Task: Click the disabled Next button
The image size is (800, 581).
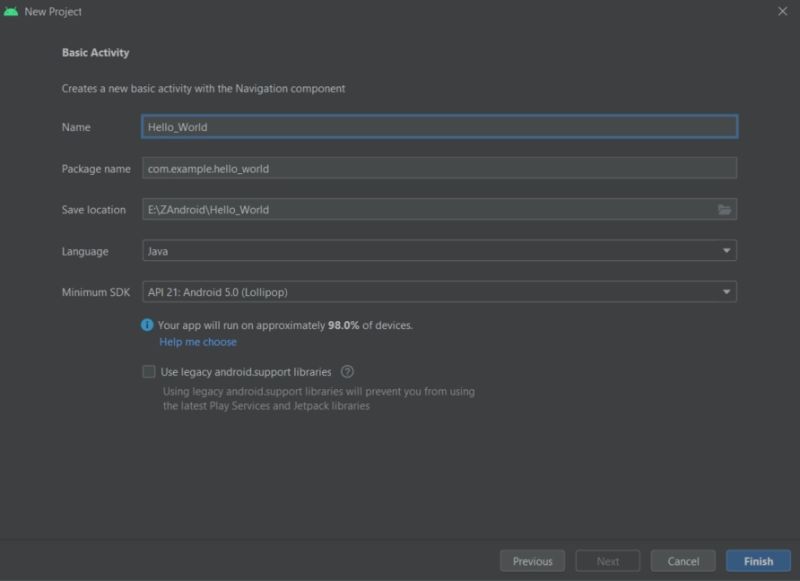Action: [x=608, y=561]
